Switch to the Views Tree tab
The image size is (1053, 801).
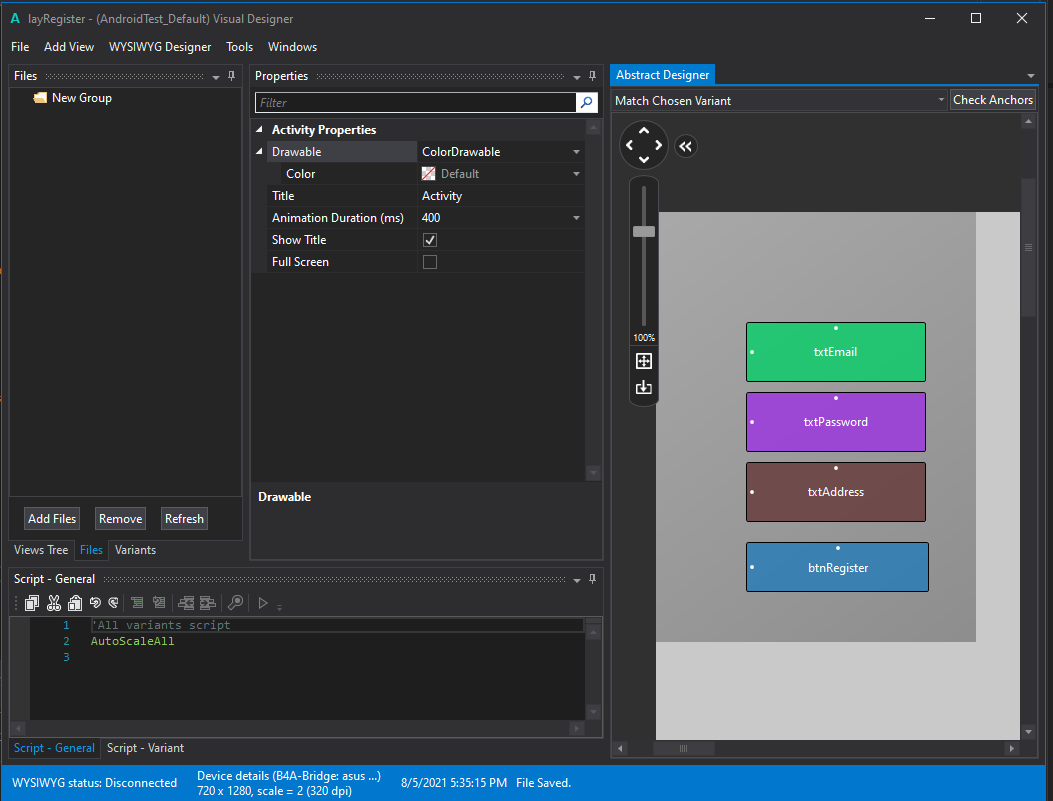click(x=41, y=550)
